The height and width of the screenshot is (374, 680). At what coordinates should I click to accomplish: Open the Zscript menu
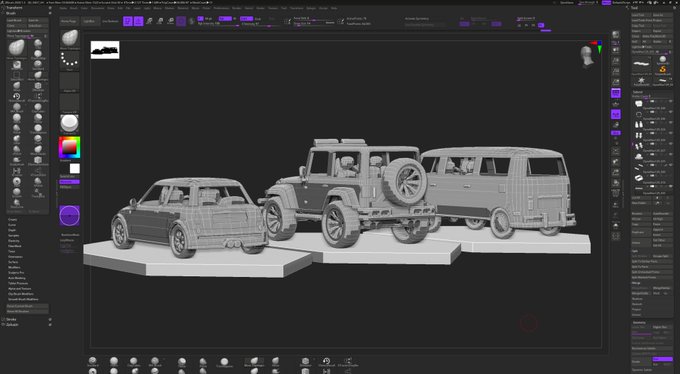[323, 8]
